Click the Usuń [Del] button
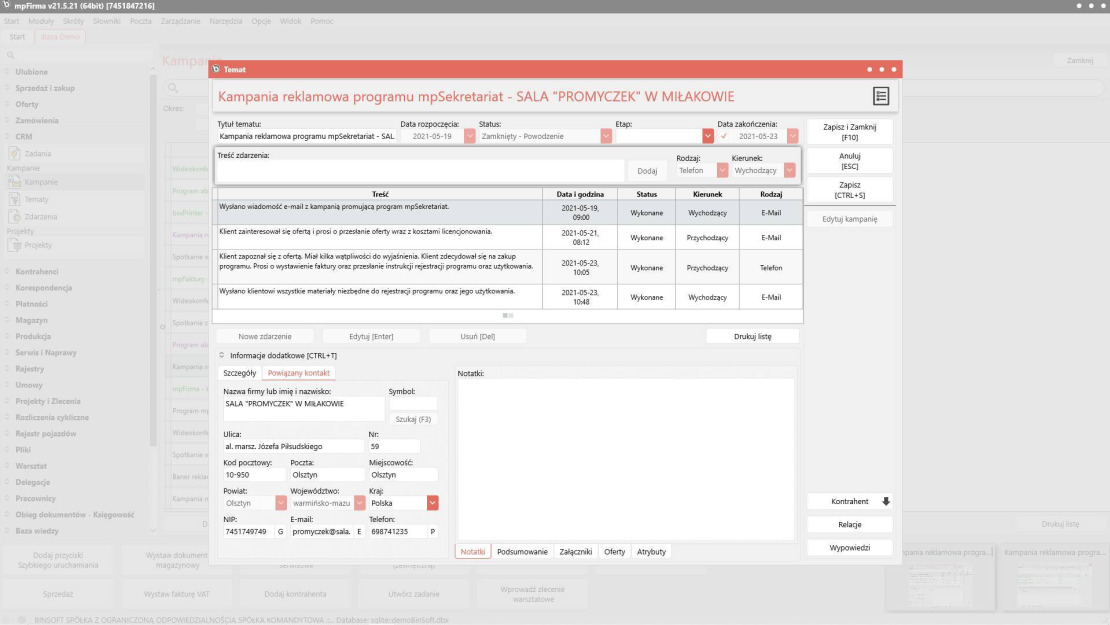The width and height of the screenshot is (1110, 625). [x=478, y=336]
